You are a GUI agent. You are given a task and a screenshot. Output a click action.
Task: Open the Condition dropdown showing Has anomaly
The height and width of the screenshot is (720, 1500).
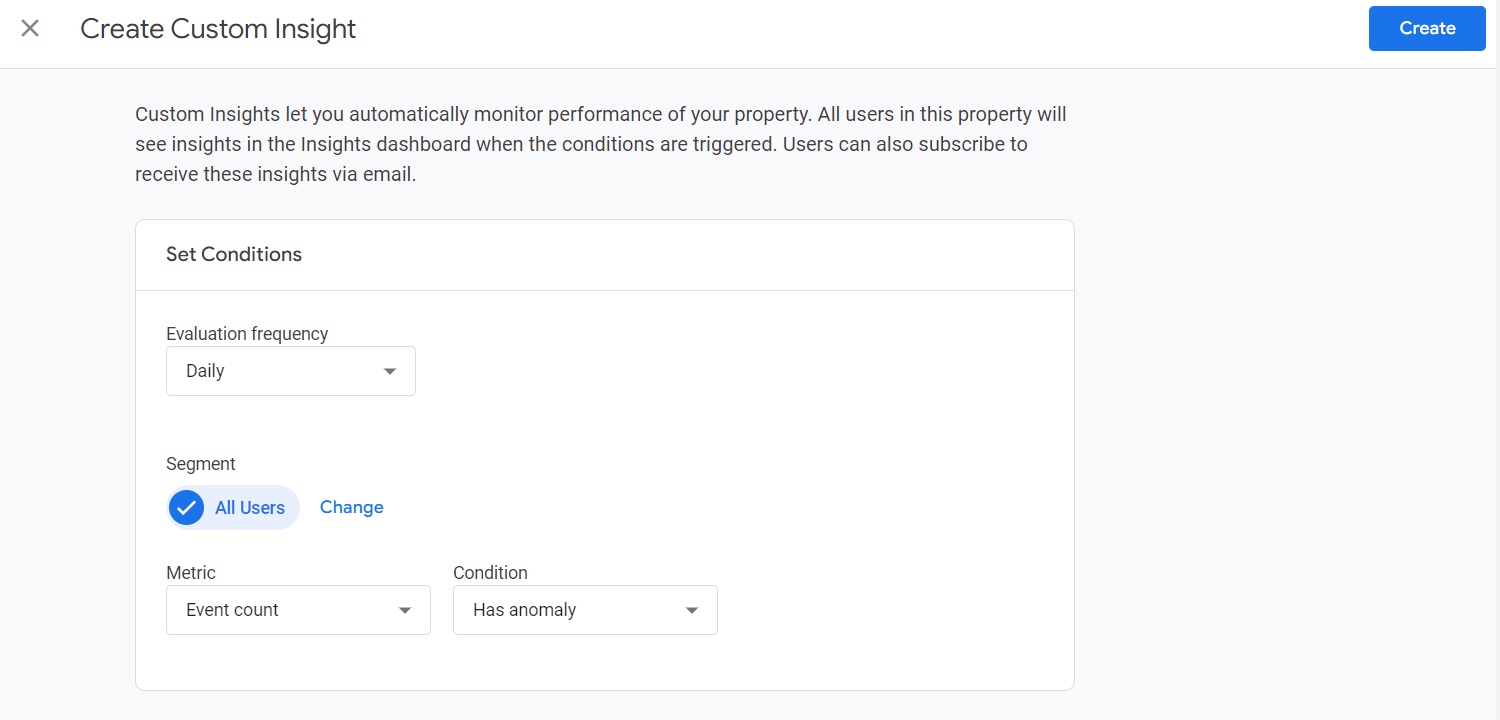(585, 609)
